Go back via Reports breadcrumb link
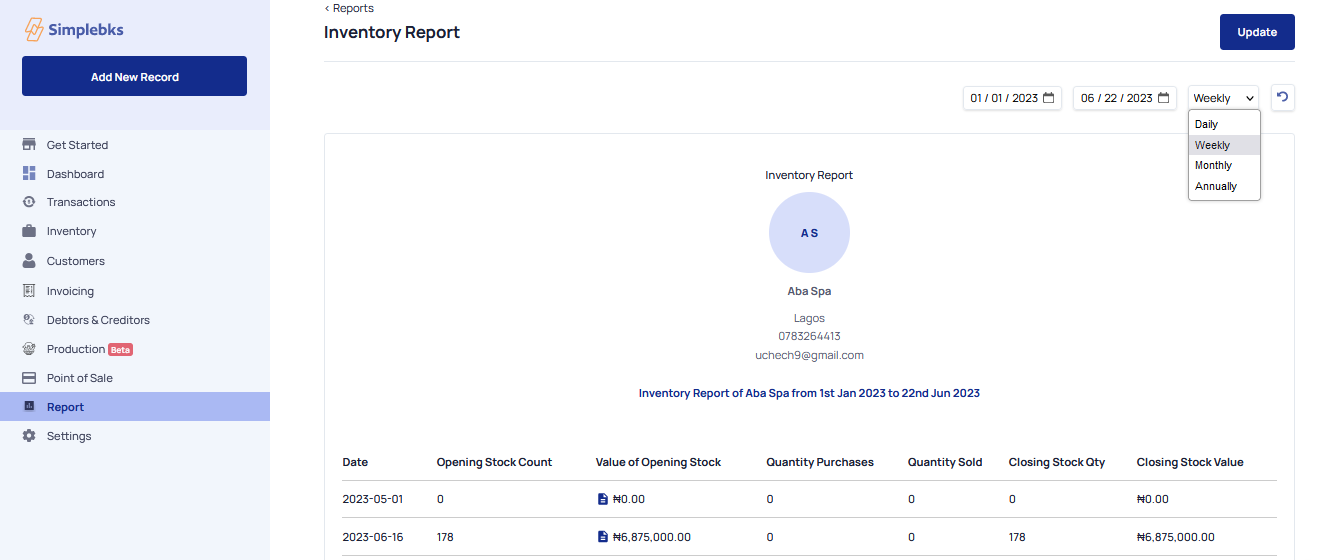This screenshot has height=560, width=1322. [352, 8]
